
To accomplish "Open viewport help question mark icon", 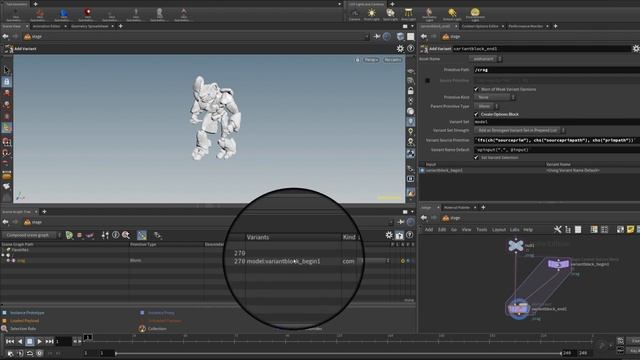I will click(x=410, y=49).
